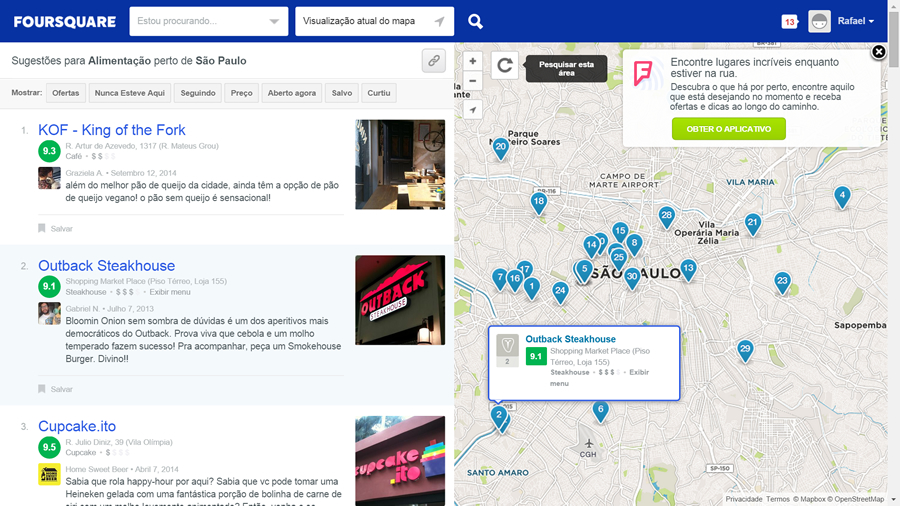The height and width of the screenshot is (506, 900).
Task: Click 'Pesquisar esta área' button
Action: point(567,69)
